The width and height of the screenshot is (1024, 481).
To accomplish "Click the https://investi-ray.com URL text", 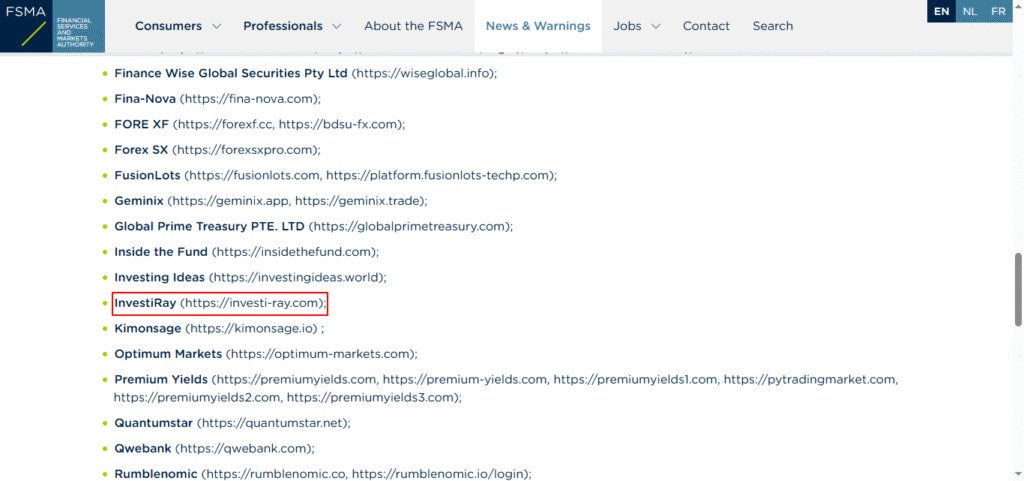I will click(x=253, y=303).
